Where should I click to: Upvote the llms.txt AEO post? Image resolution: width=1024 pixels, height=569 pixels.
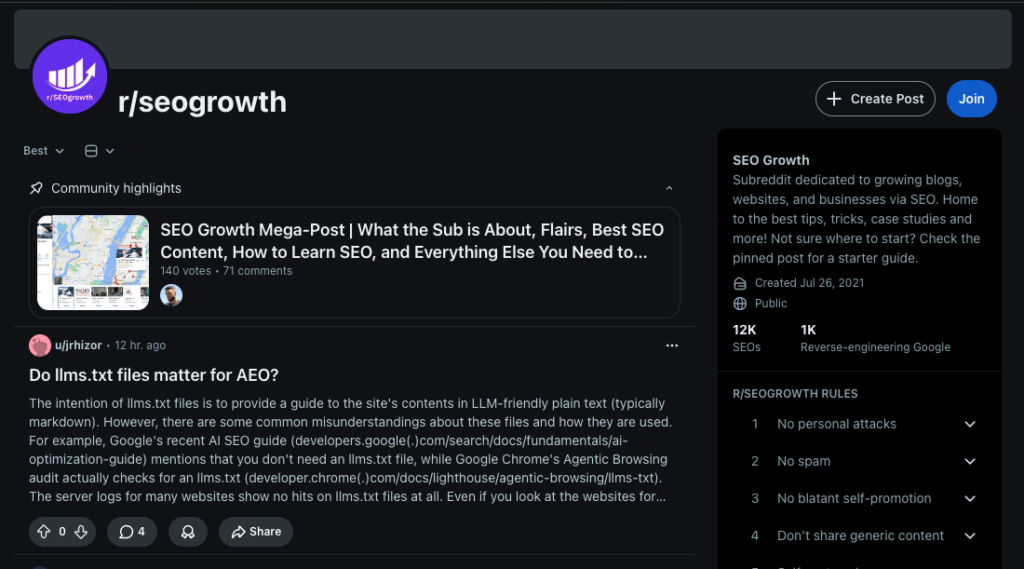coord(44,532)
